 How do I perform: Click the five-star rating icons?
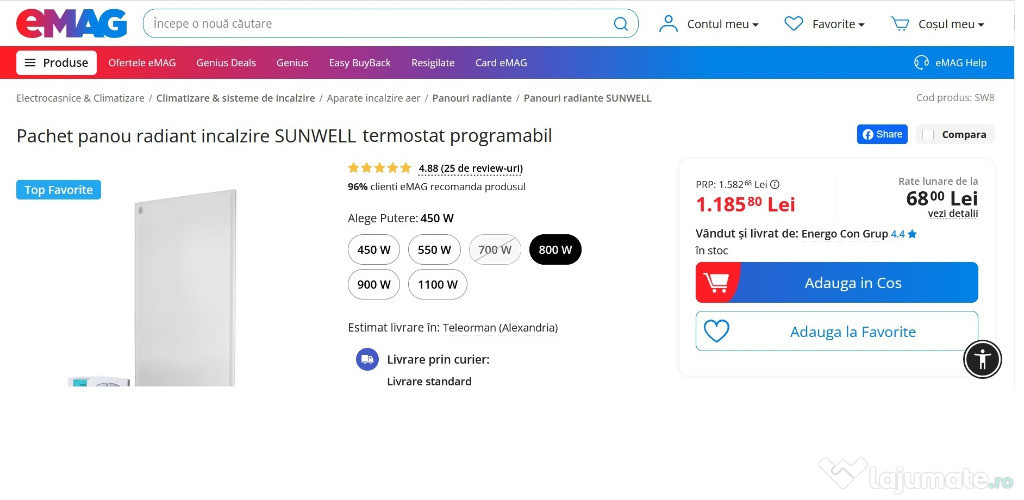click(379, 168)
